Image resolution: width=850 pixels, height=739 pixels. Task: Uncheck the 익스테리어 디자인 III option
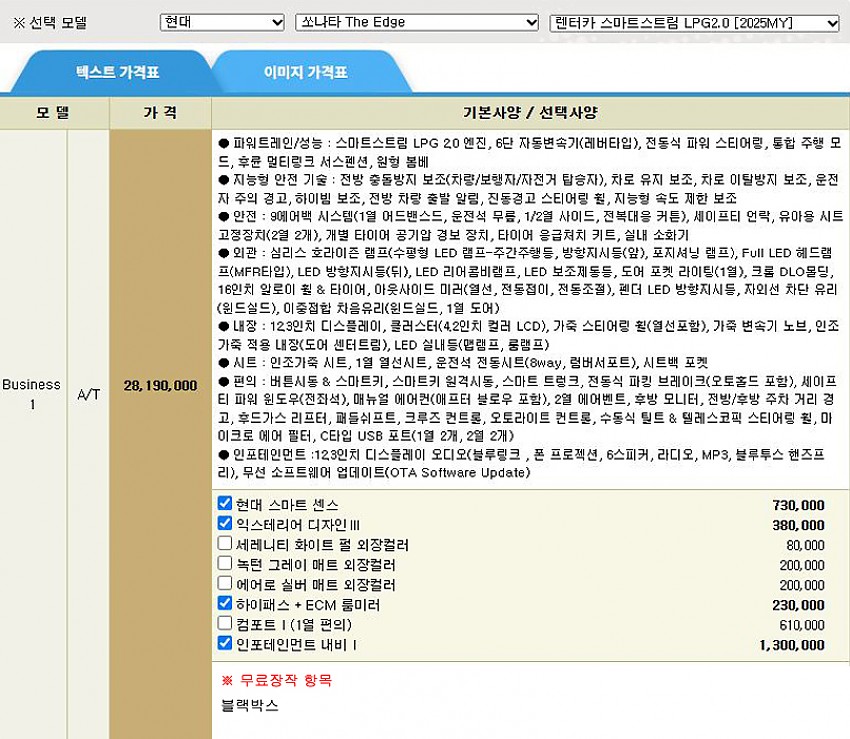[225, 524]
